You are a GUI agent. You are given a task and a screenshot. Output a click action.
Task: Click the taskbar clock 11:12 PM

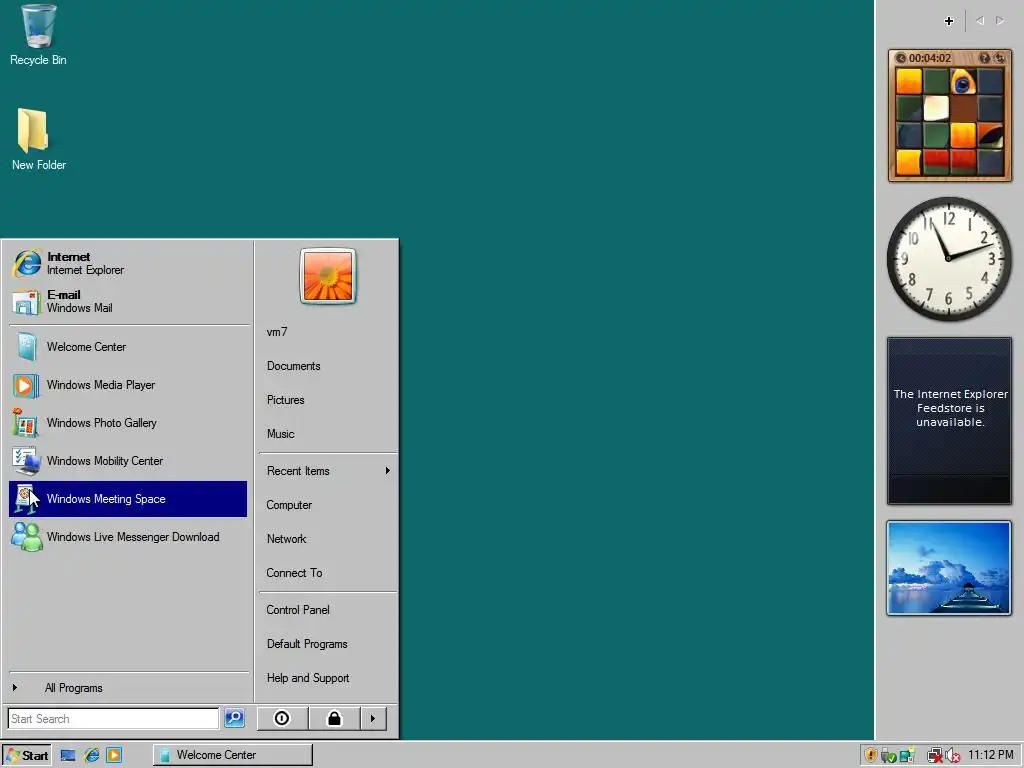pos(990,755)
